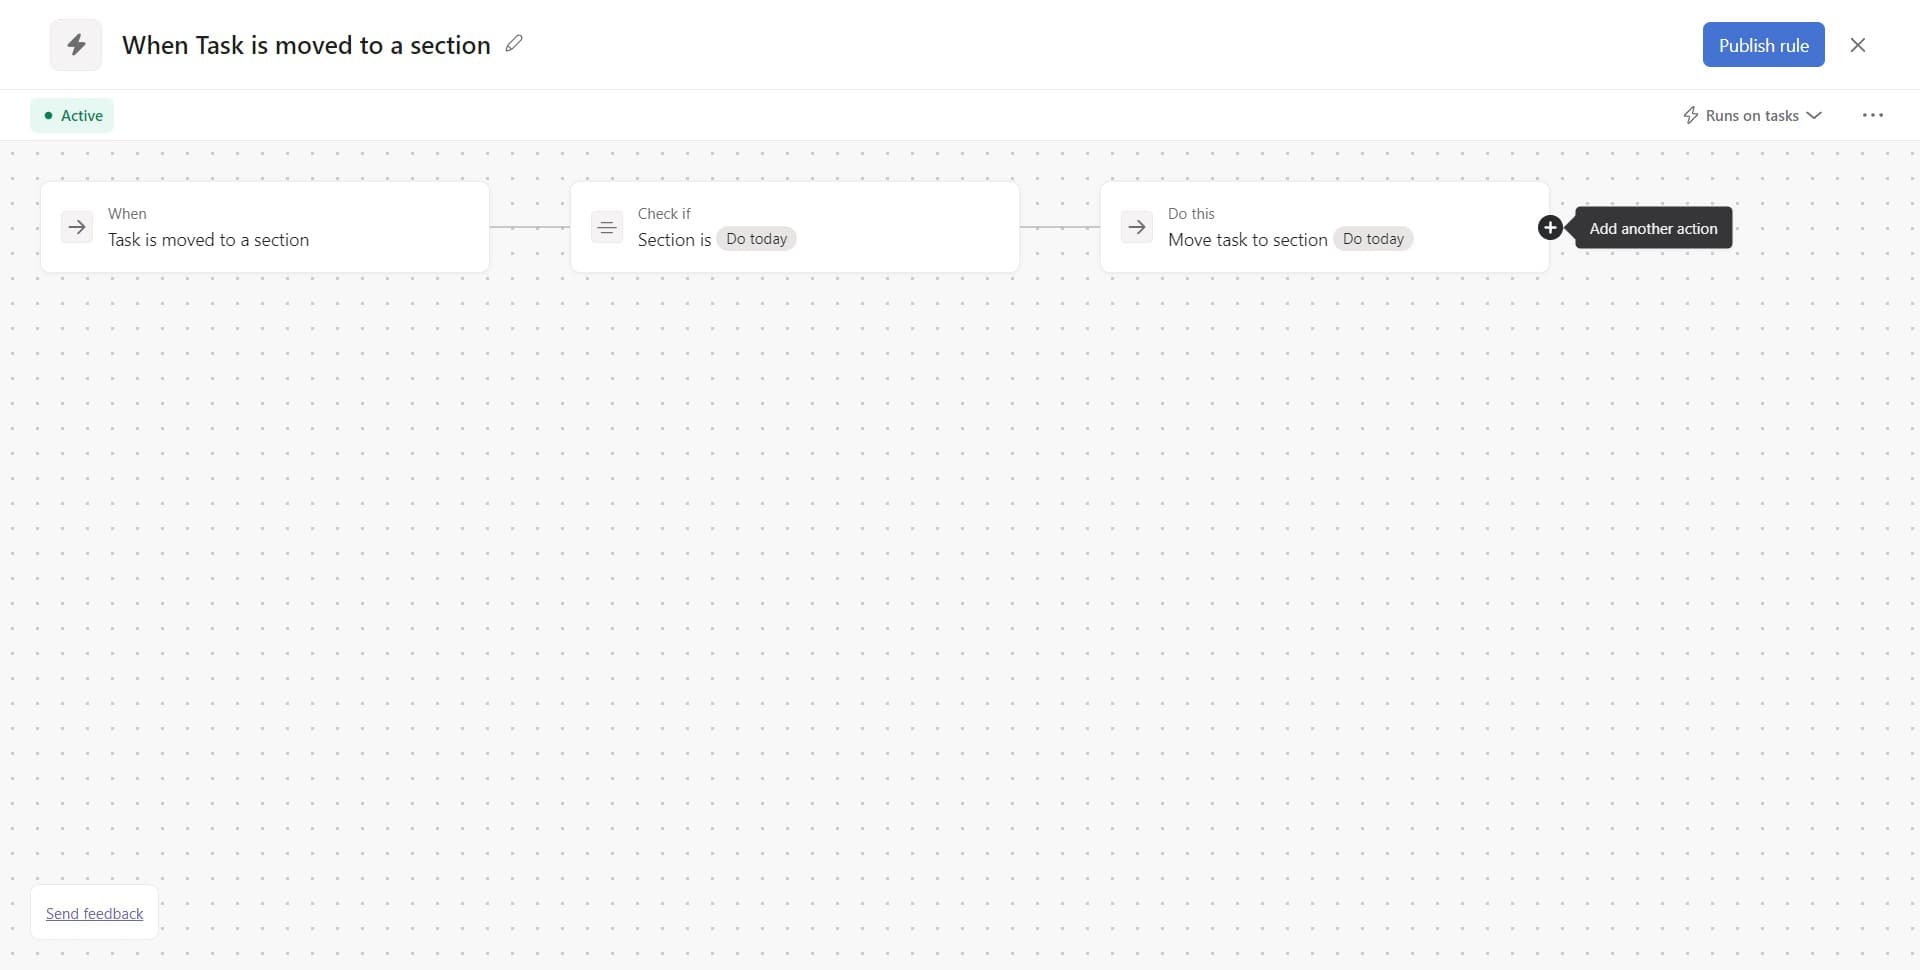Click the arrow icon on the Do this card

click(1136, 227)
